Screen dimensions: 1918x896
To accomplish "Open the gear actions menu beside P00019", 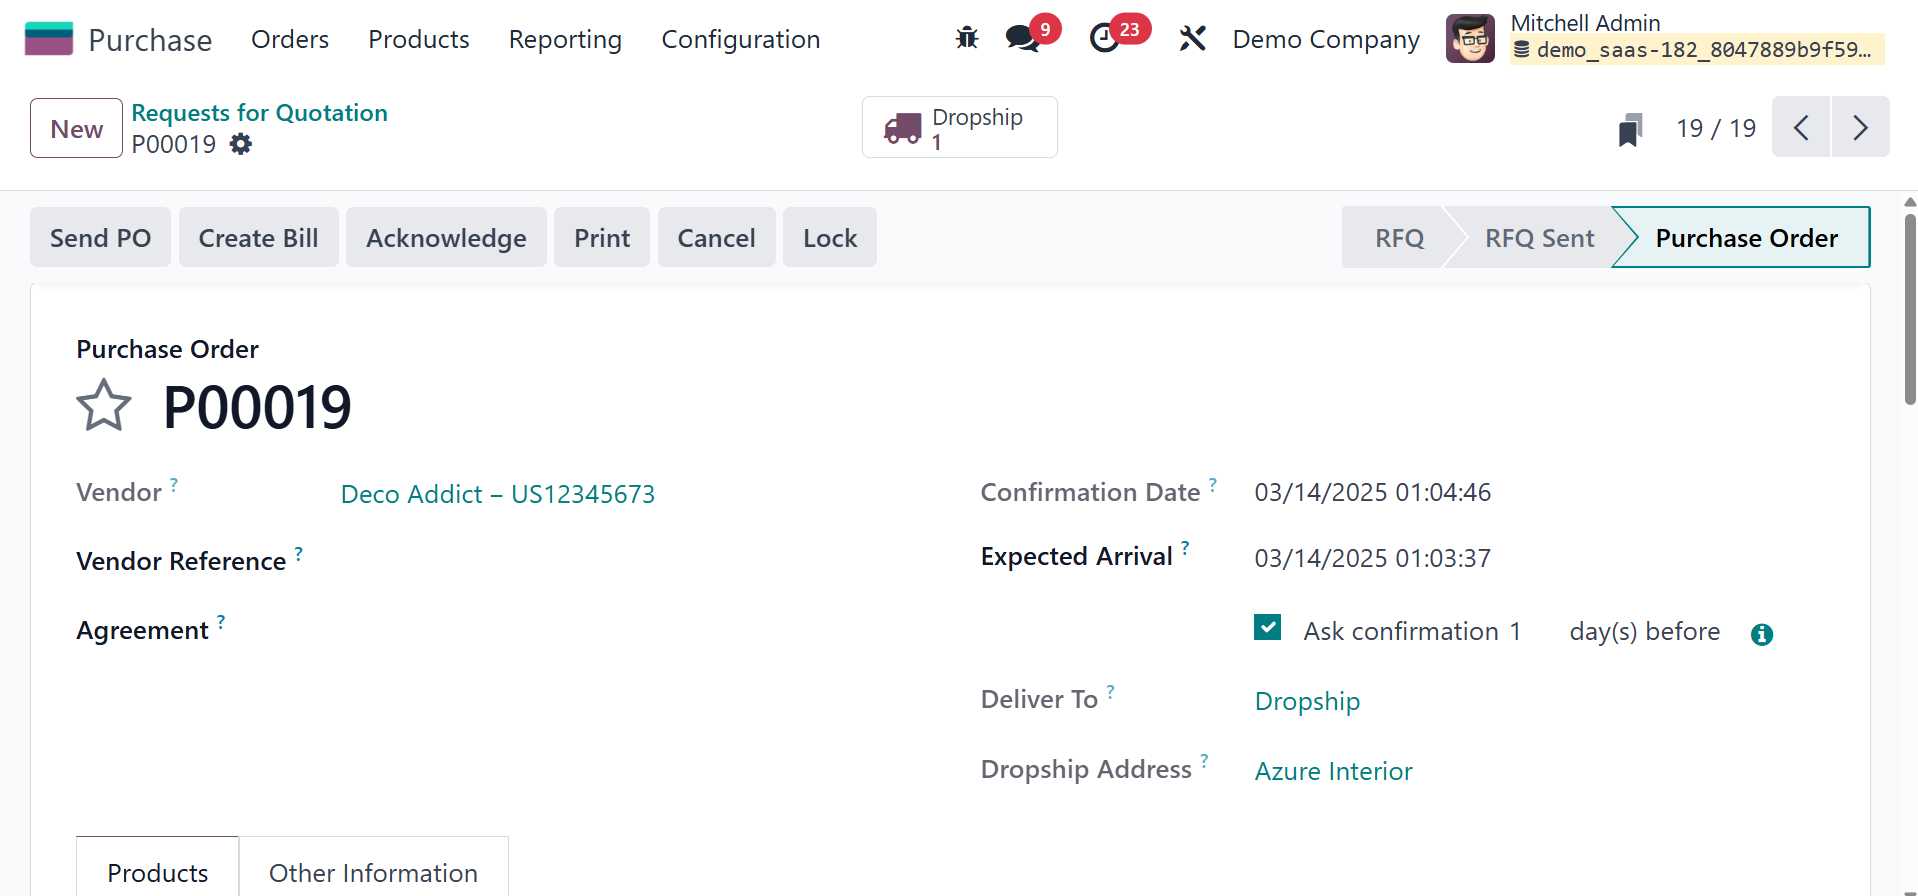I will coord(241,144).
